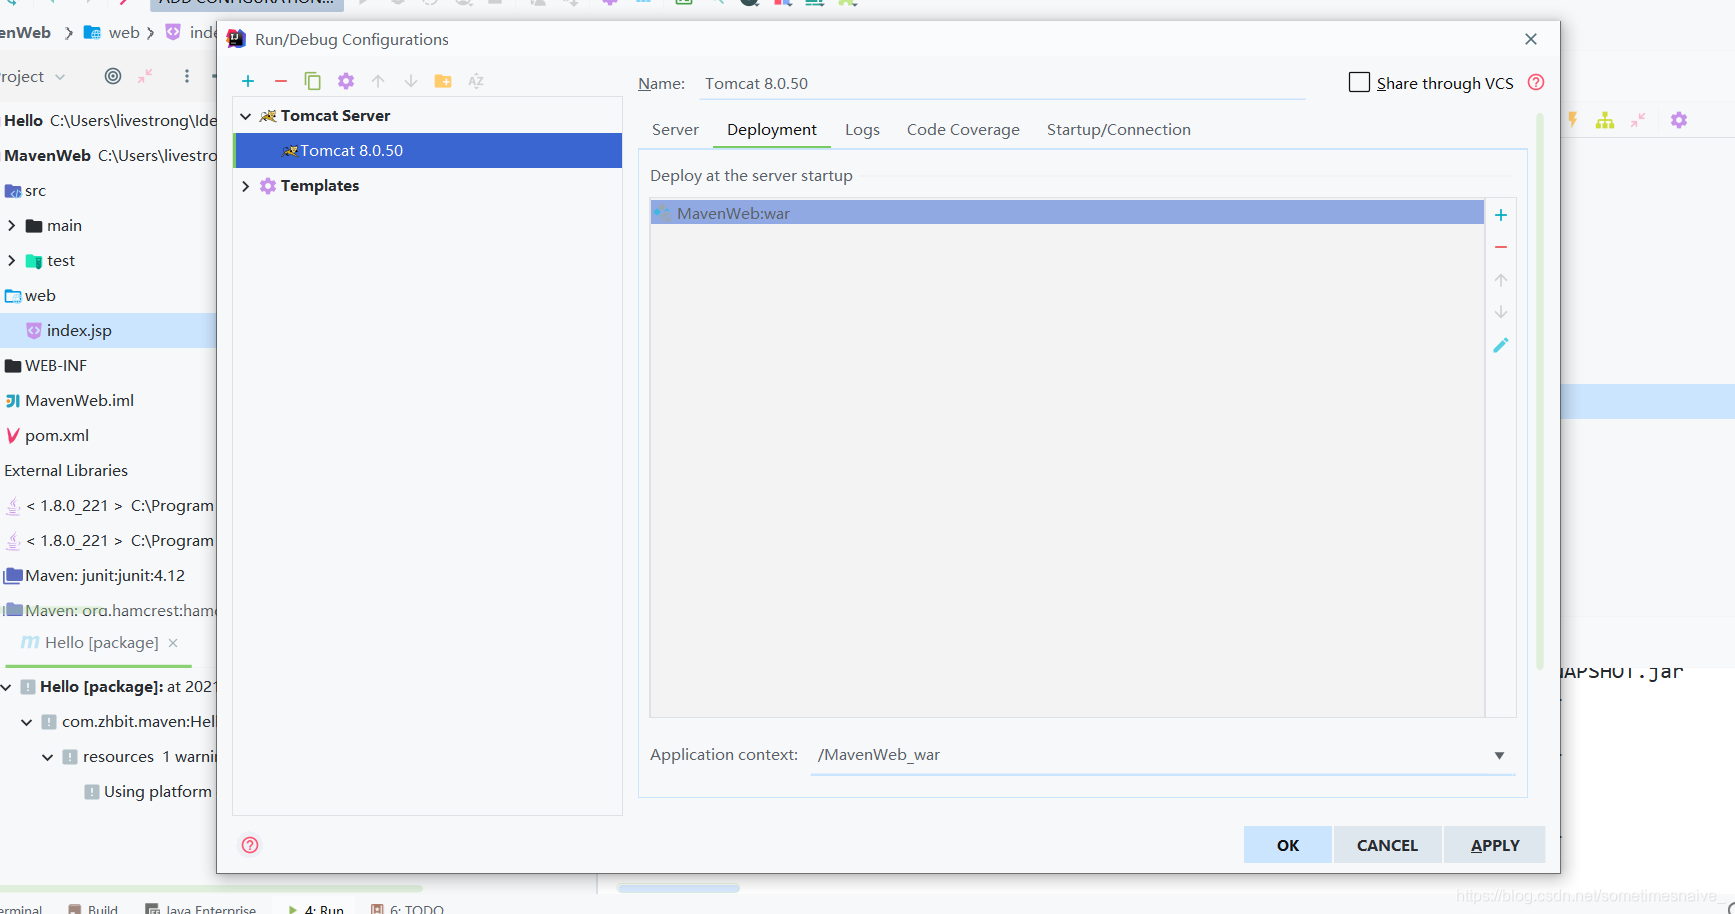Image resolution: width=1735 pixels, height=914 pixels.
Task: Expand the main folder
Action: [x=11, y=226]
